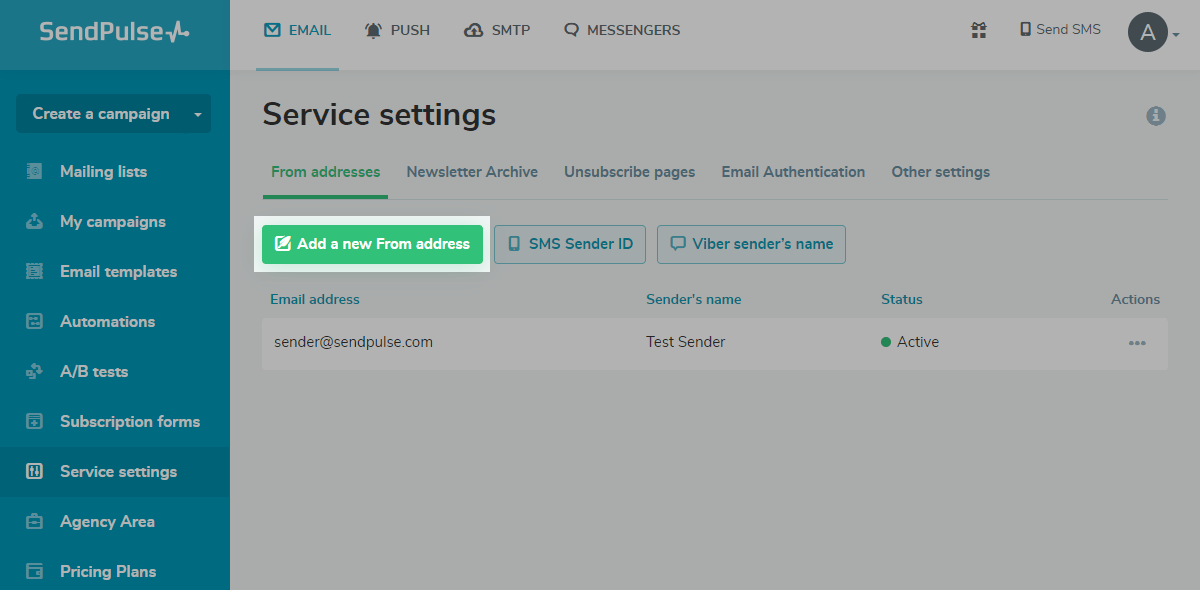Click the gift box icon in header
The height and width of the screenshot is (590, 1200).
coord(979,30)
